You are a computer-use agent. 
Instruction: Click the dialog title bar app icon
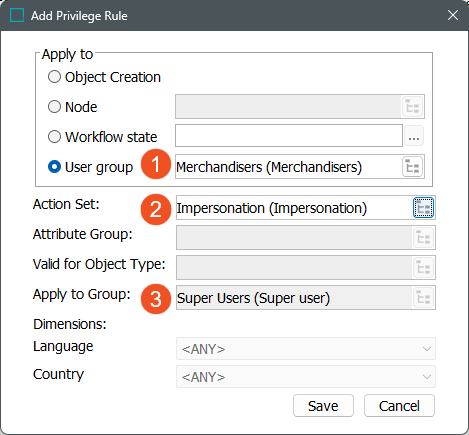(x=17, y=15)
